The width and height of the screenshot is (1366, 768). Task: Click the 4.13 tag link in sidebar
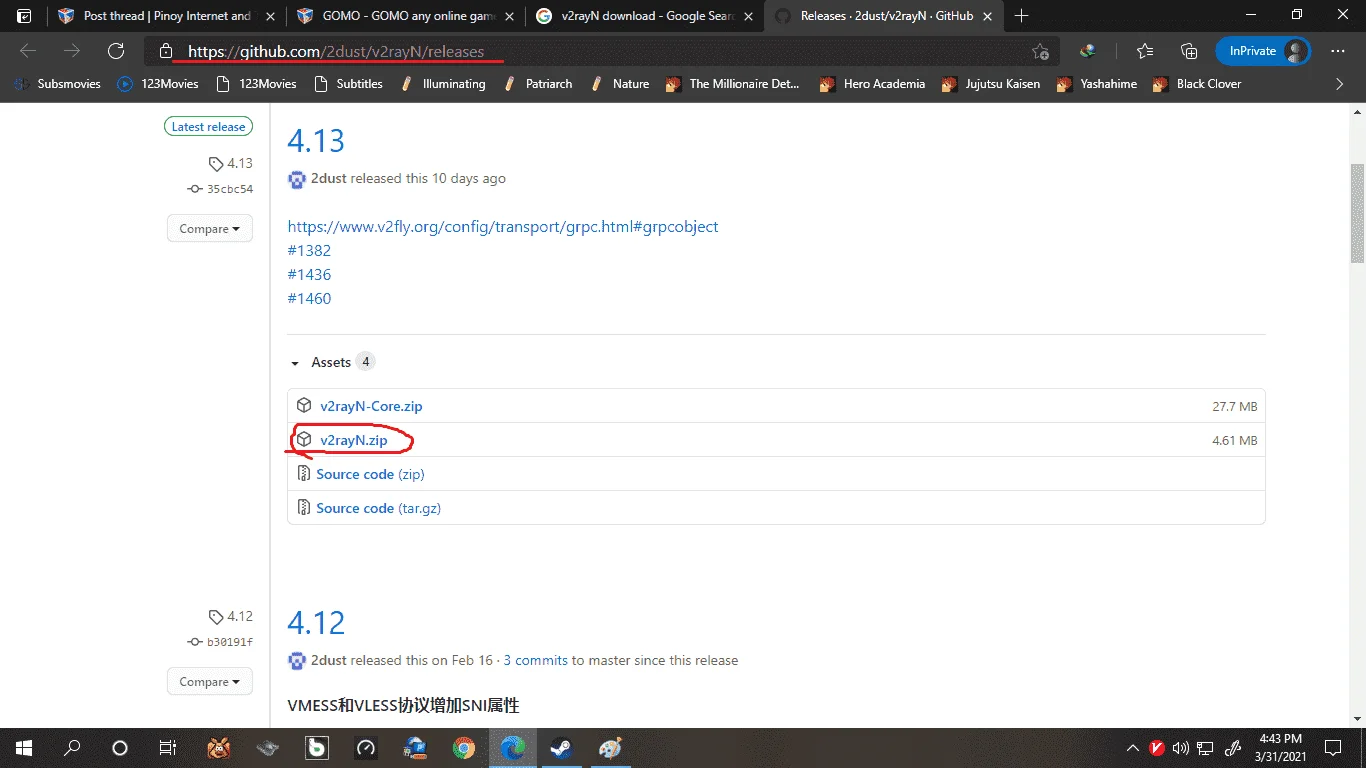231,163
